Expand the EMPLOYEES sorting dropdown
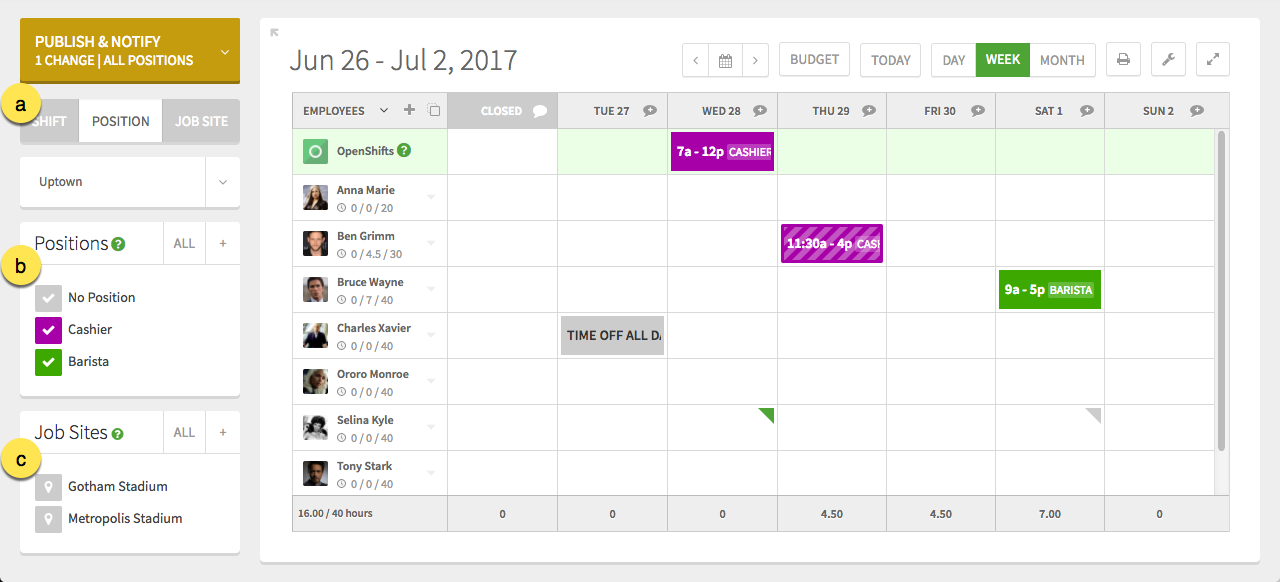Screen dimensions: 1280x582 point(382,110)
